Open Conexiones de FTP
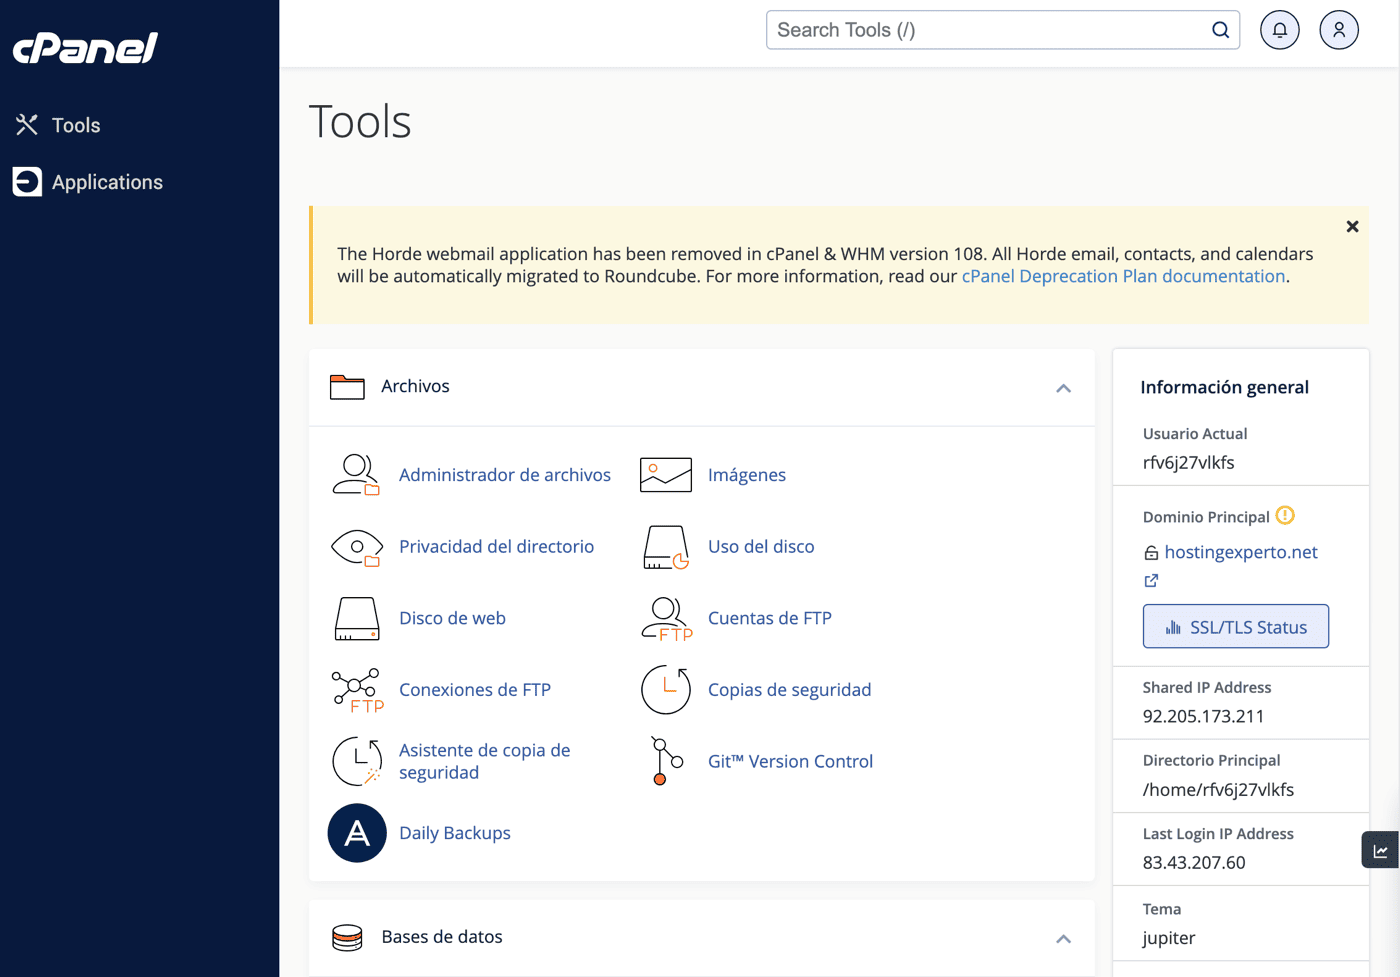The height and width of the screenshot is (977, 1400). point(475,690)
